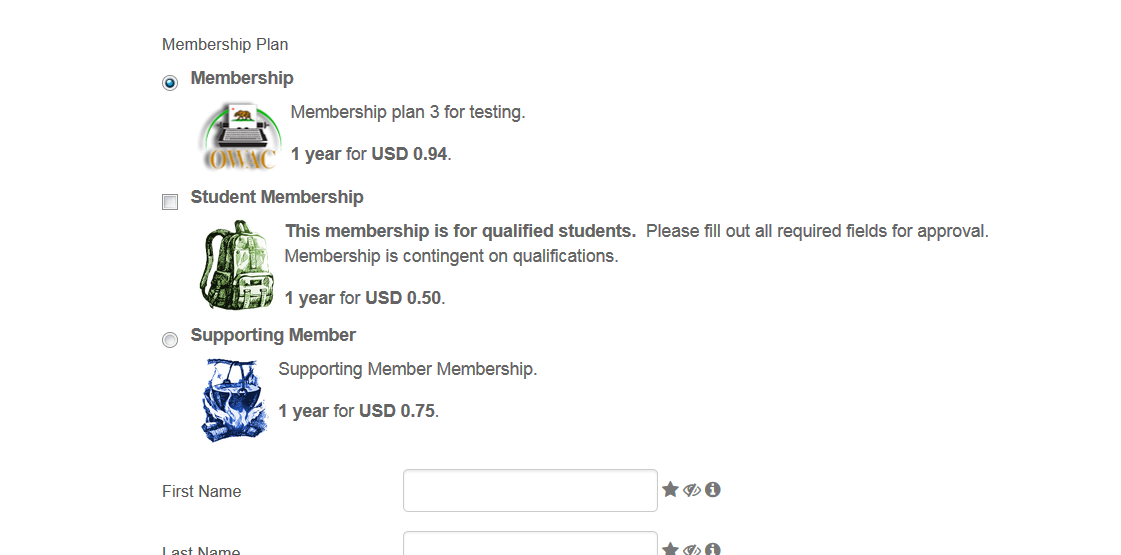Select the Supporting Member radio button
The image size is (1121, 555).
pyautogui.click(x=169, y=340)
